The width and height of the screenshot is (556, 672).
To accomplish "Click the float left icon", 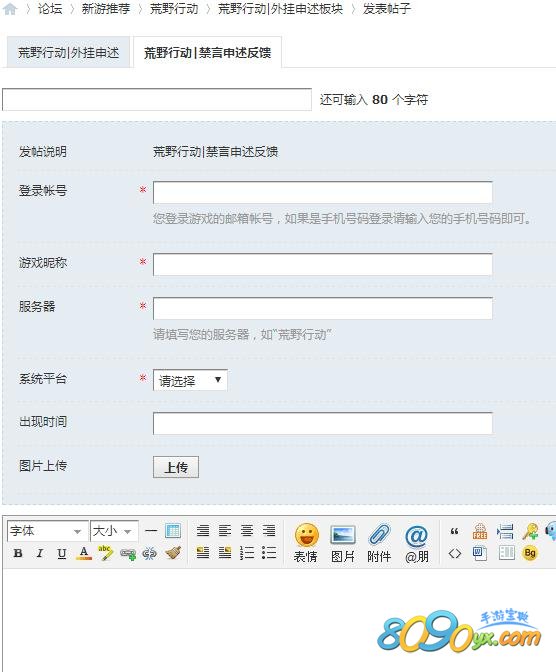I will (x=203, y=553).
